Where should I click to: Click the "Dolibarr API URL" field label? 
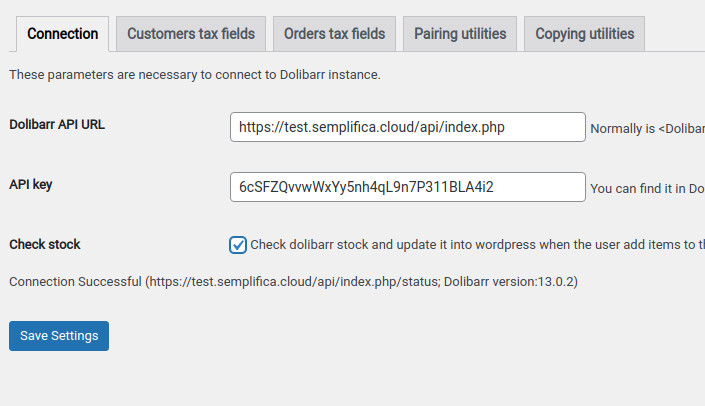57,125
